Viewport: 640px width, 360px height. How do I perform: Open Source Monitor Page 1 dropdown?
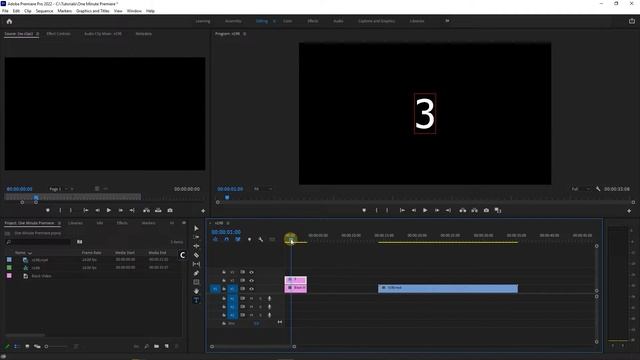(x=61, y=189)
